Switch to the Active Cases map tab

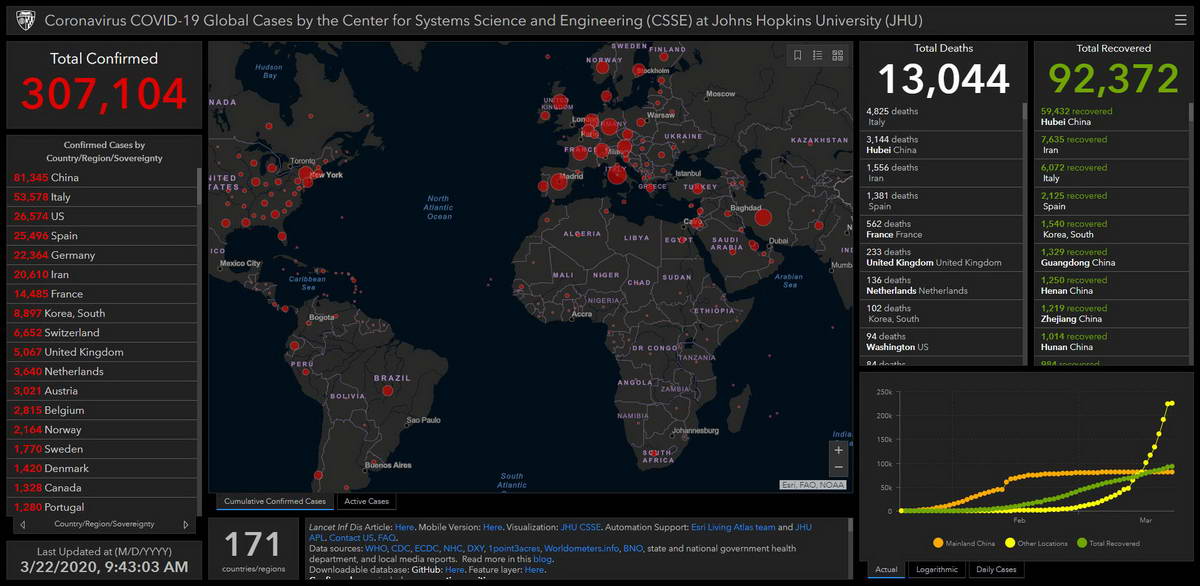(x=366, y=501)
